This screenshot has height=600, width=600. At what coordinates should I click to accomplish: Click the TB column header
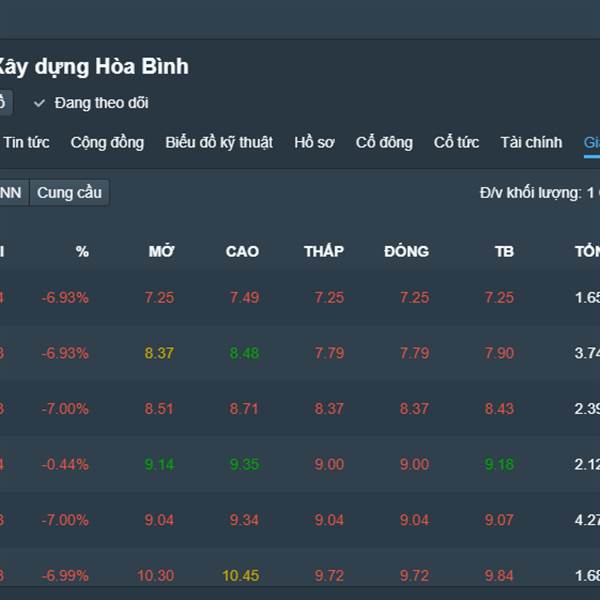pyautogui.click(x=504, y=252)
